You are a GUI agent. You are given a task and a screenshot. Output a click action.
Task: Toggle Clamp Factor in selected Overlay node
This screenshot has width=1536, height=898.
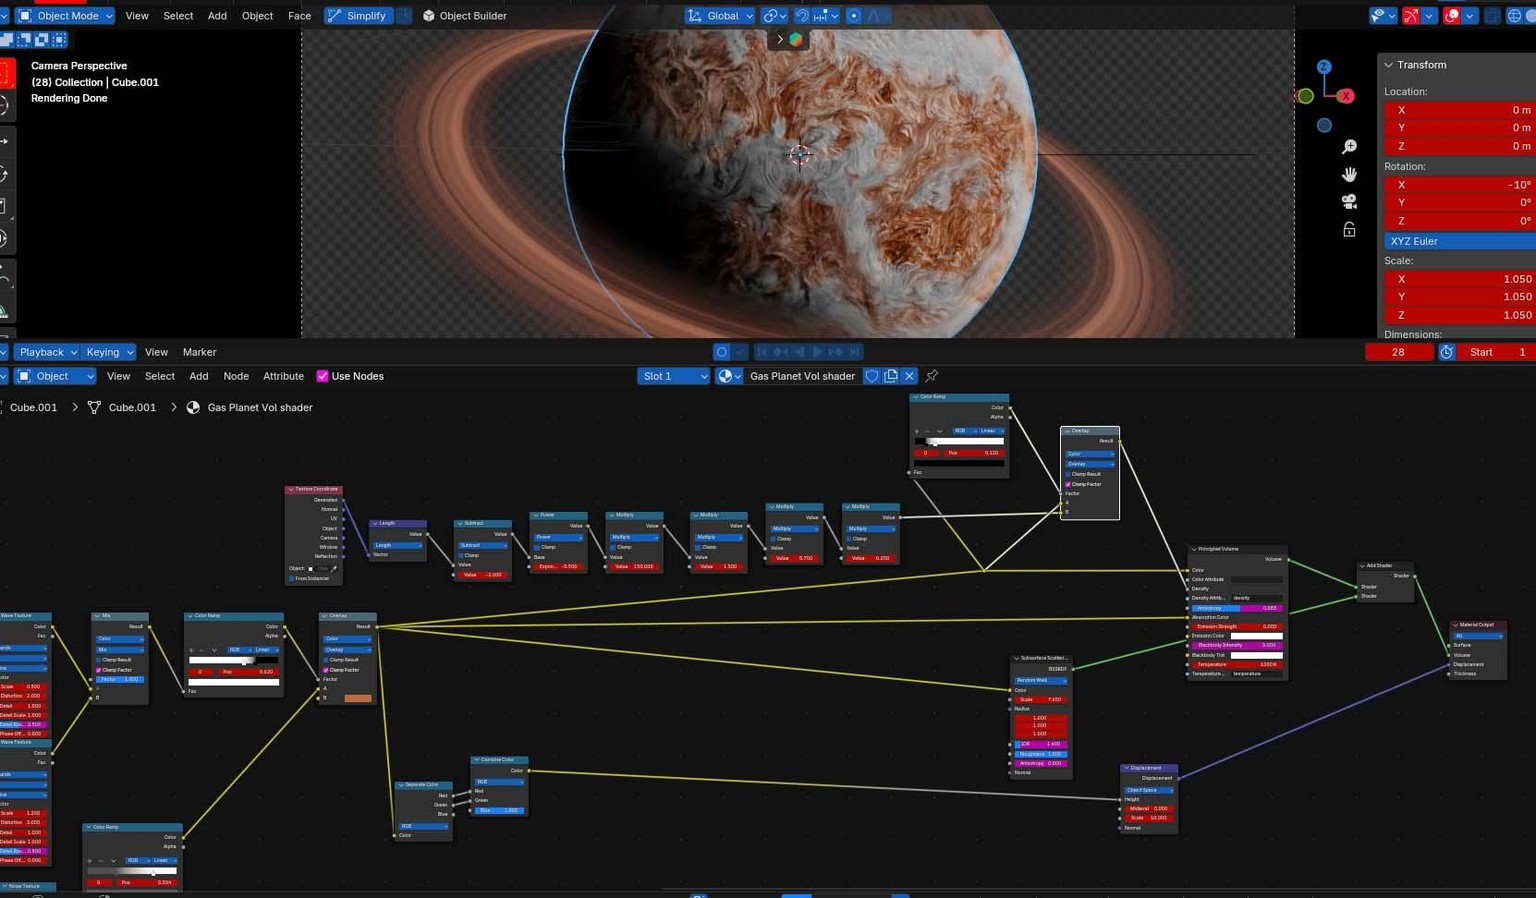click(x=1068, y=484)
